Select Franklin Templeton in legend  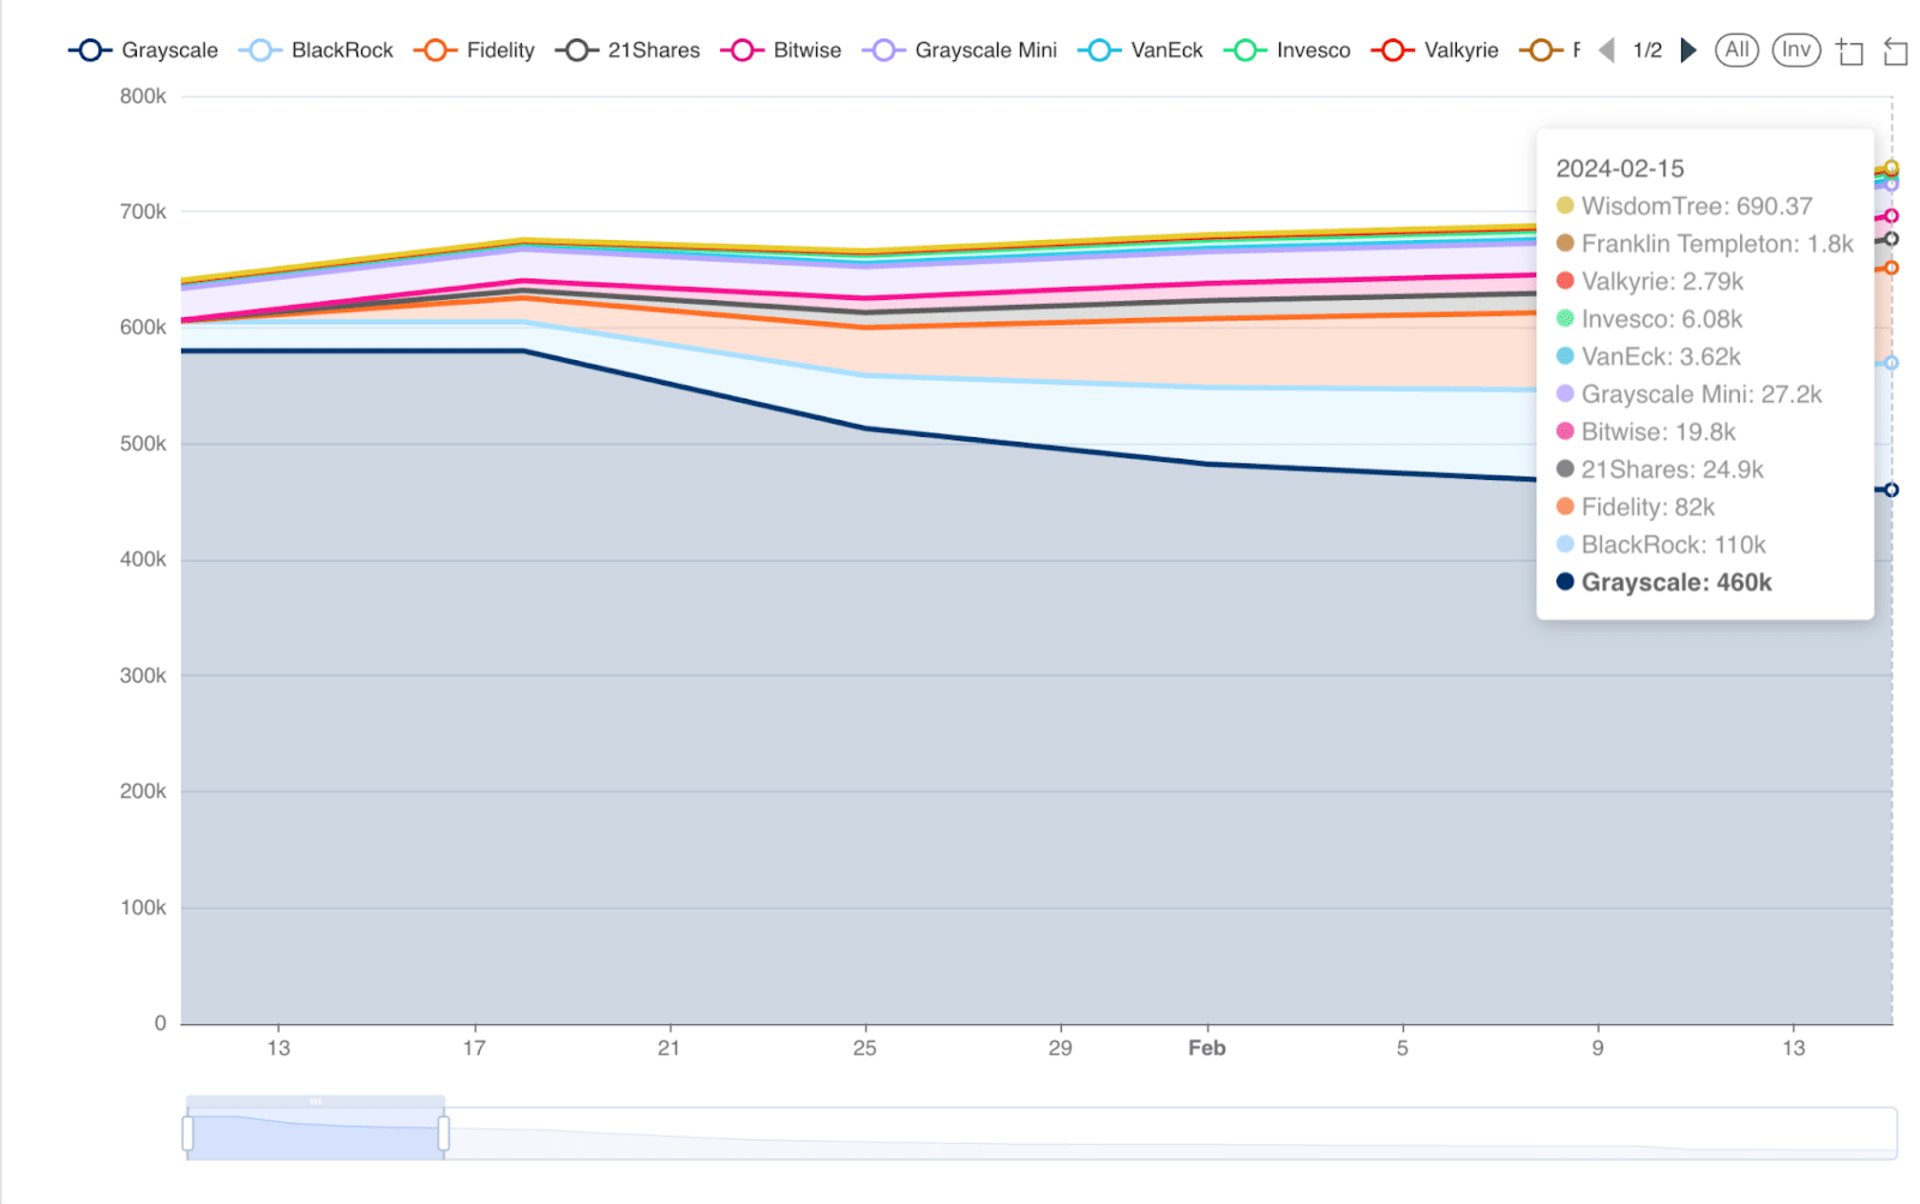coord(1568,51)
